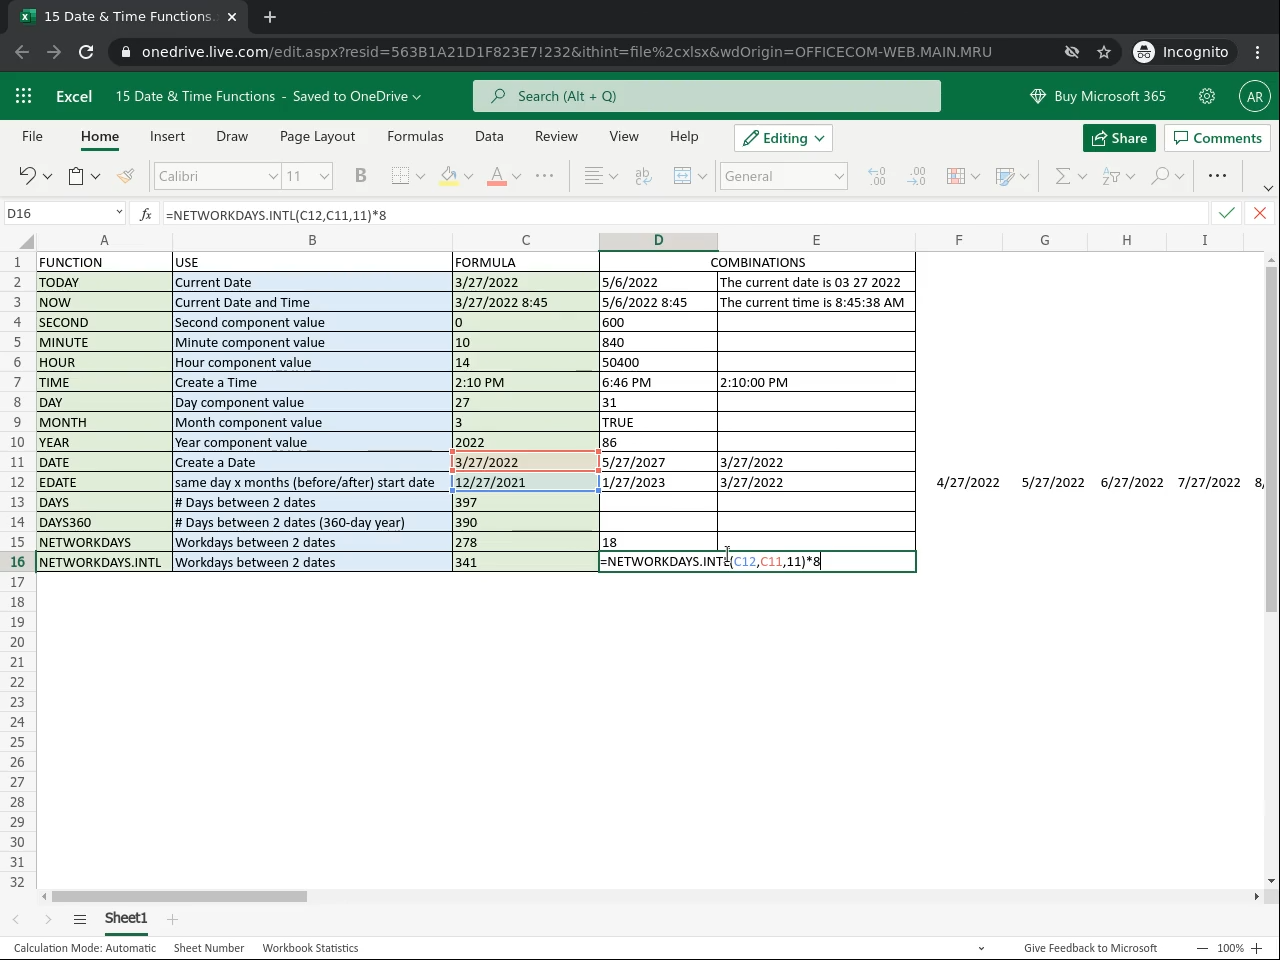1280x960 pixels.
Task: Click the yellow fill color swatch
Action: [449, 176]
